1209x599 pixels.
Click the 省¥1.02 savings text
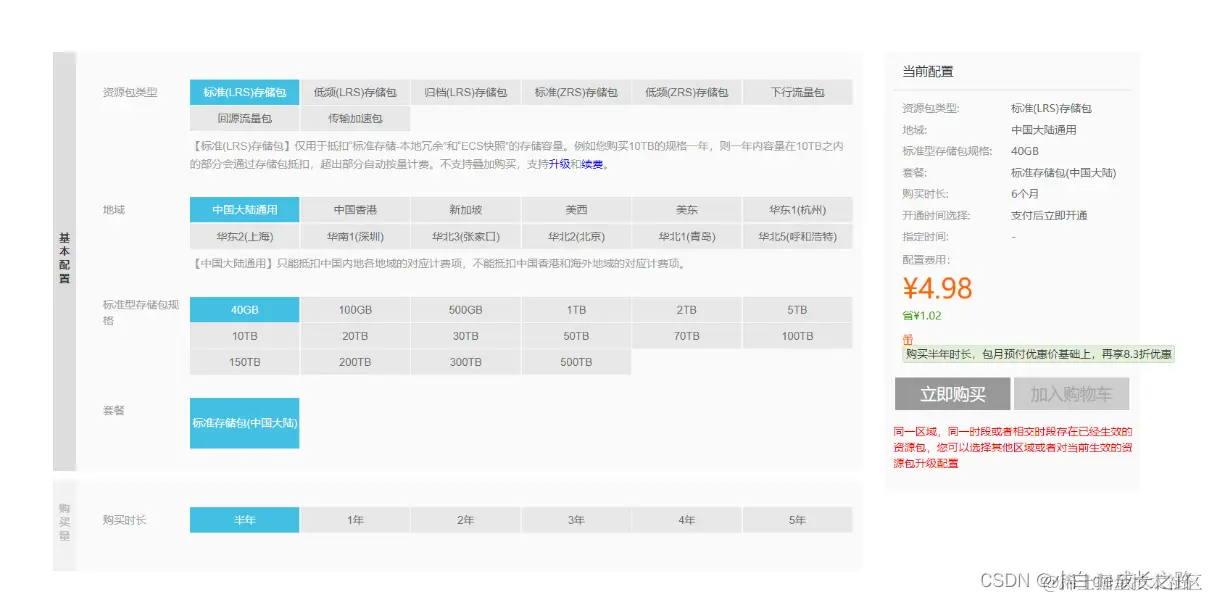pyautogui.click(x=921, y=316)
